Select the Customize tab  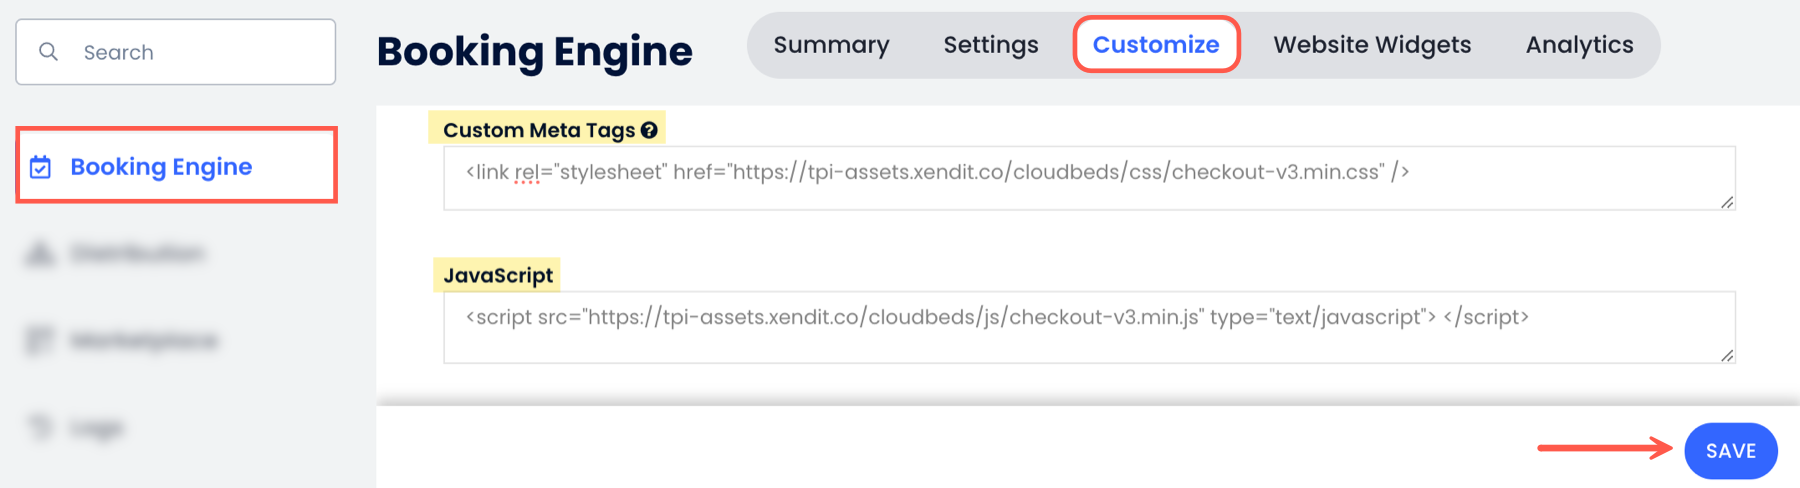(1156, 45)
